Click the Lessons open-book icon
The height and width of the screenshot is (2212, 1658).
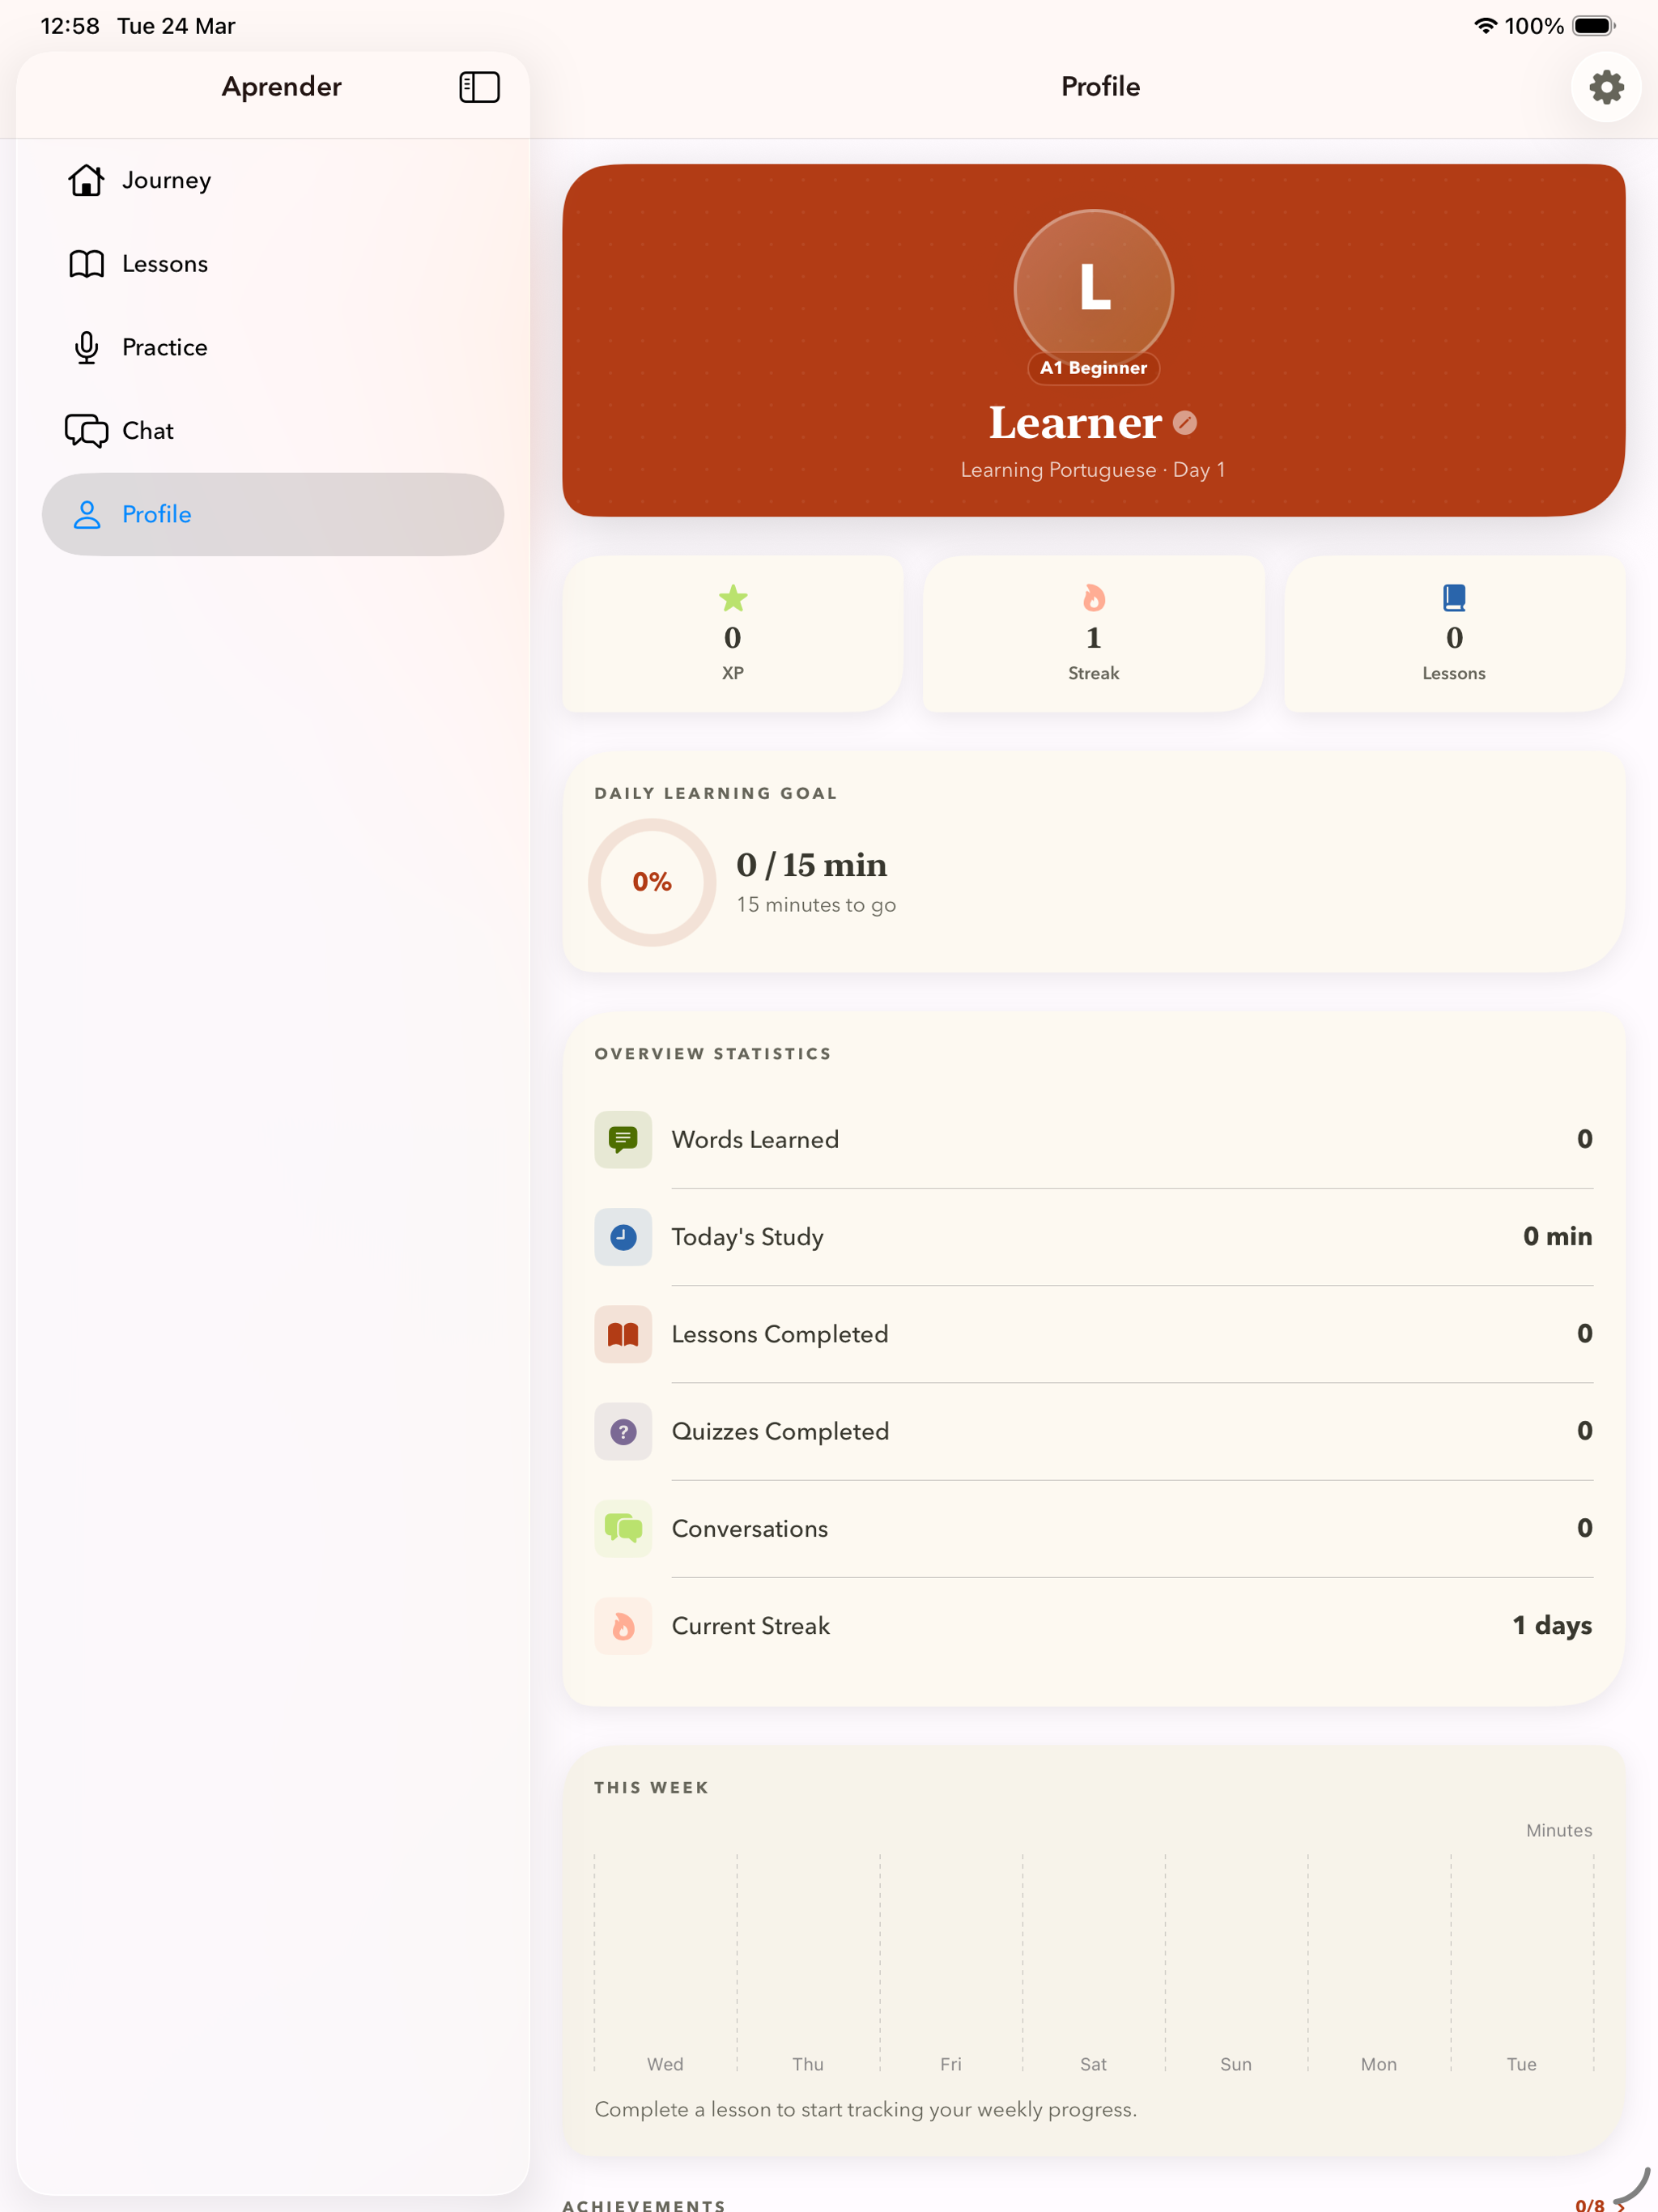click(x=86, y=264)
